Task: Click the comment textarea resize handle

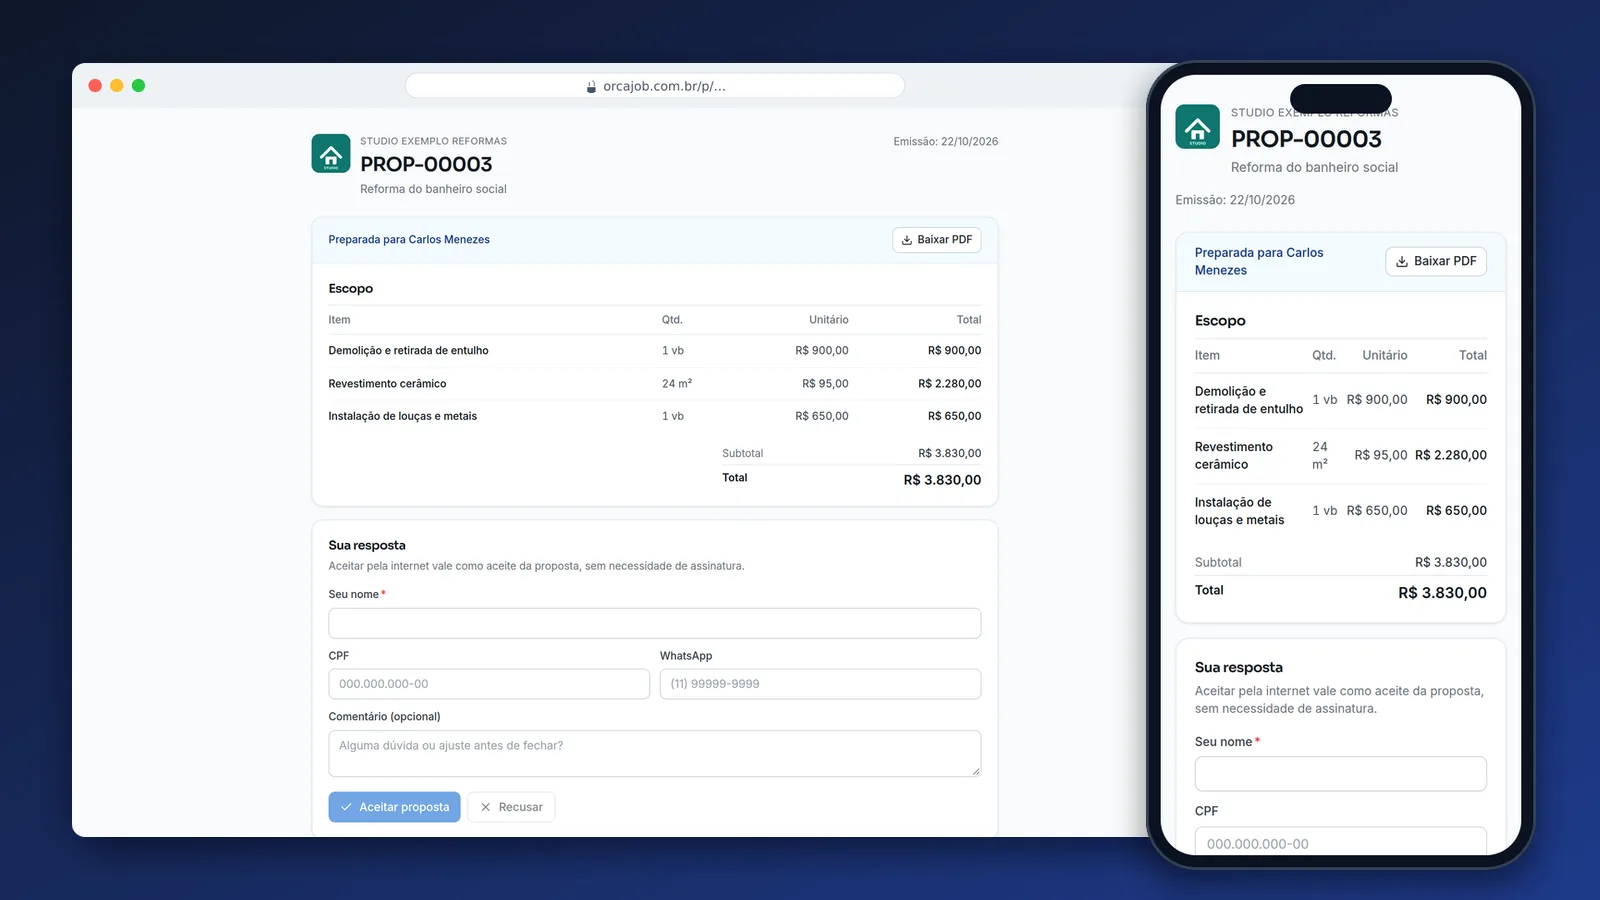Action: point(975,771)
